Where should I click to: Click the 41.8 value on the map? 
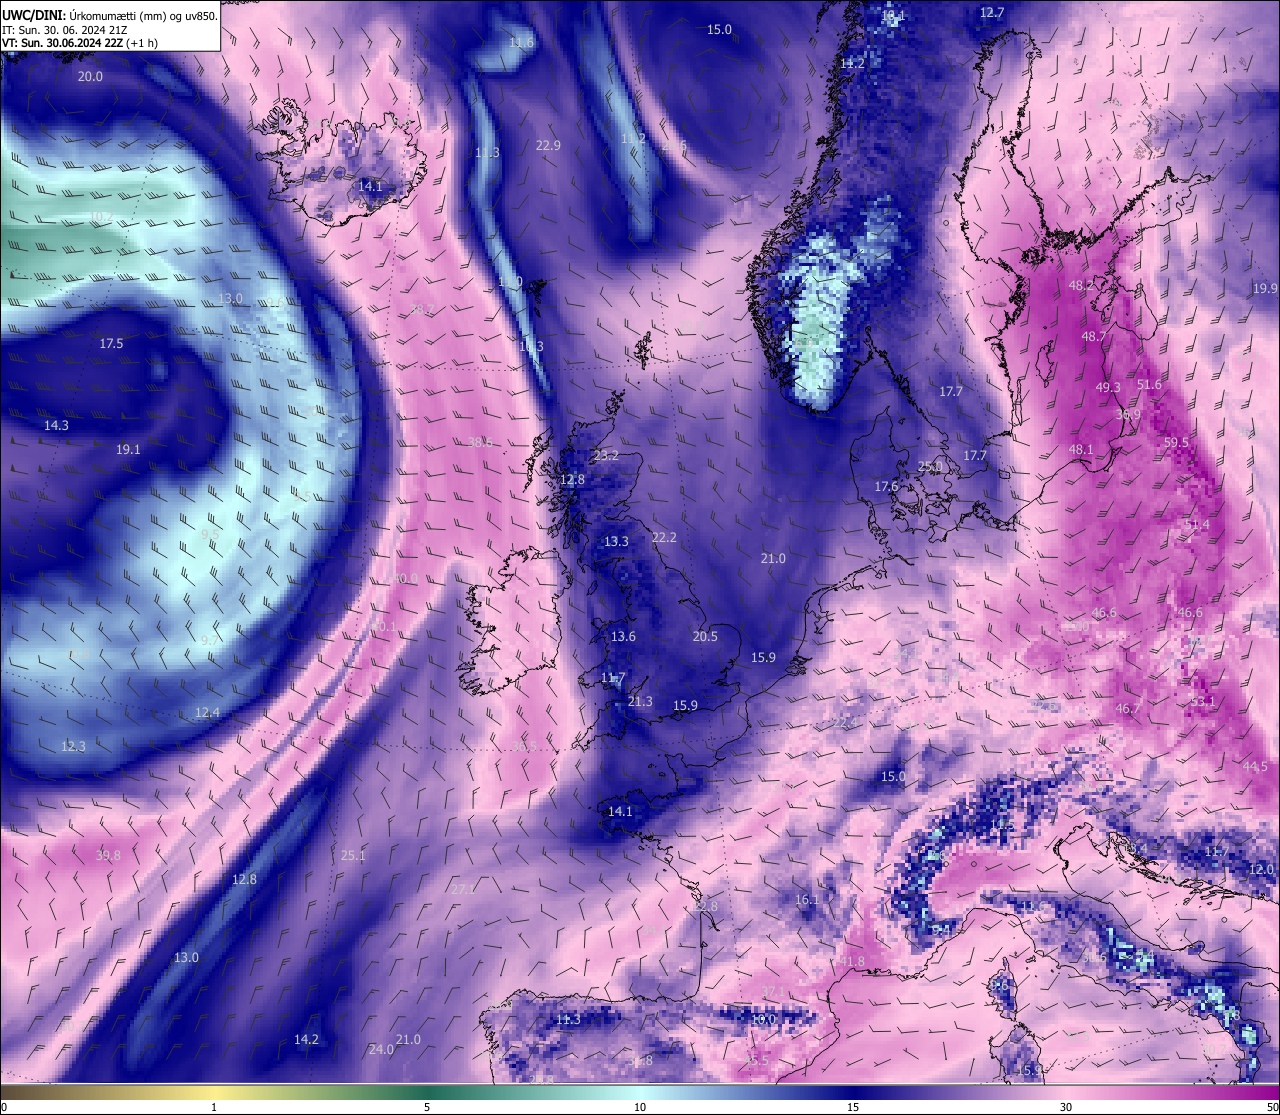[x=852, y=962]
